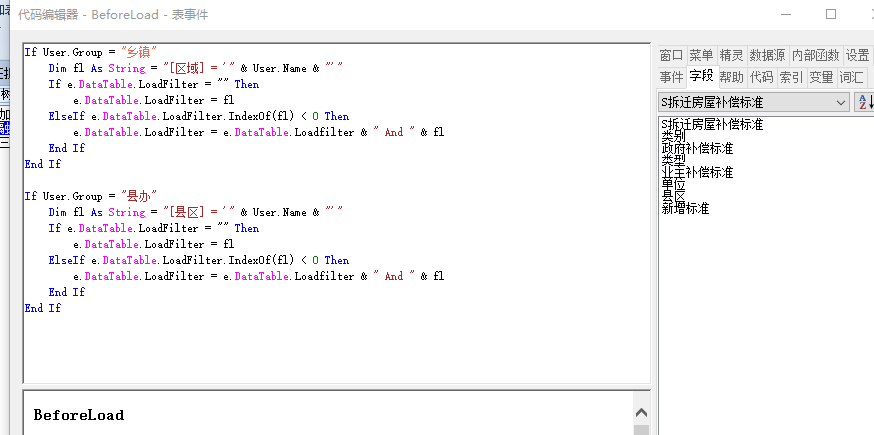Select 业主补偿标准 in the field list
874x435 pixels.
pyautogui.click(x=697, y=172)
